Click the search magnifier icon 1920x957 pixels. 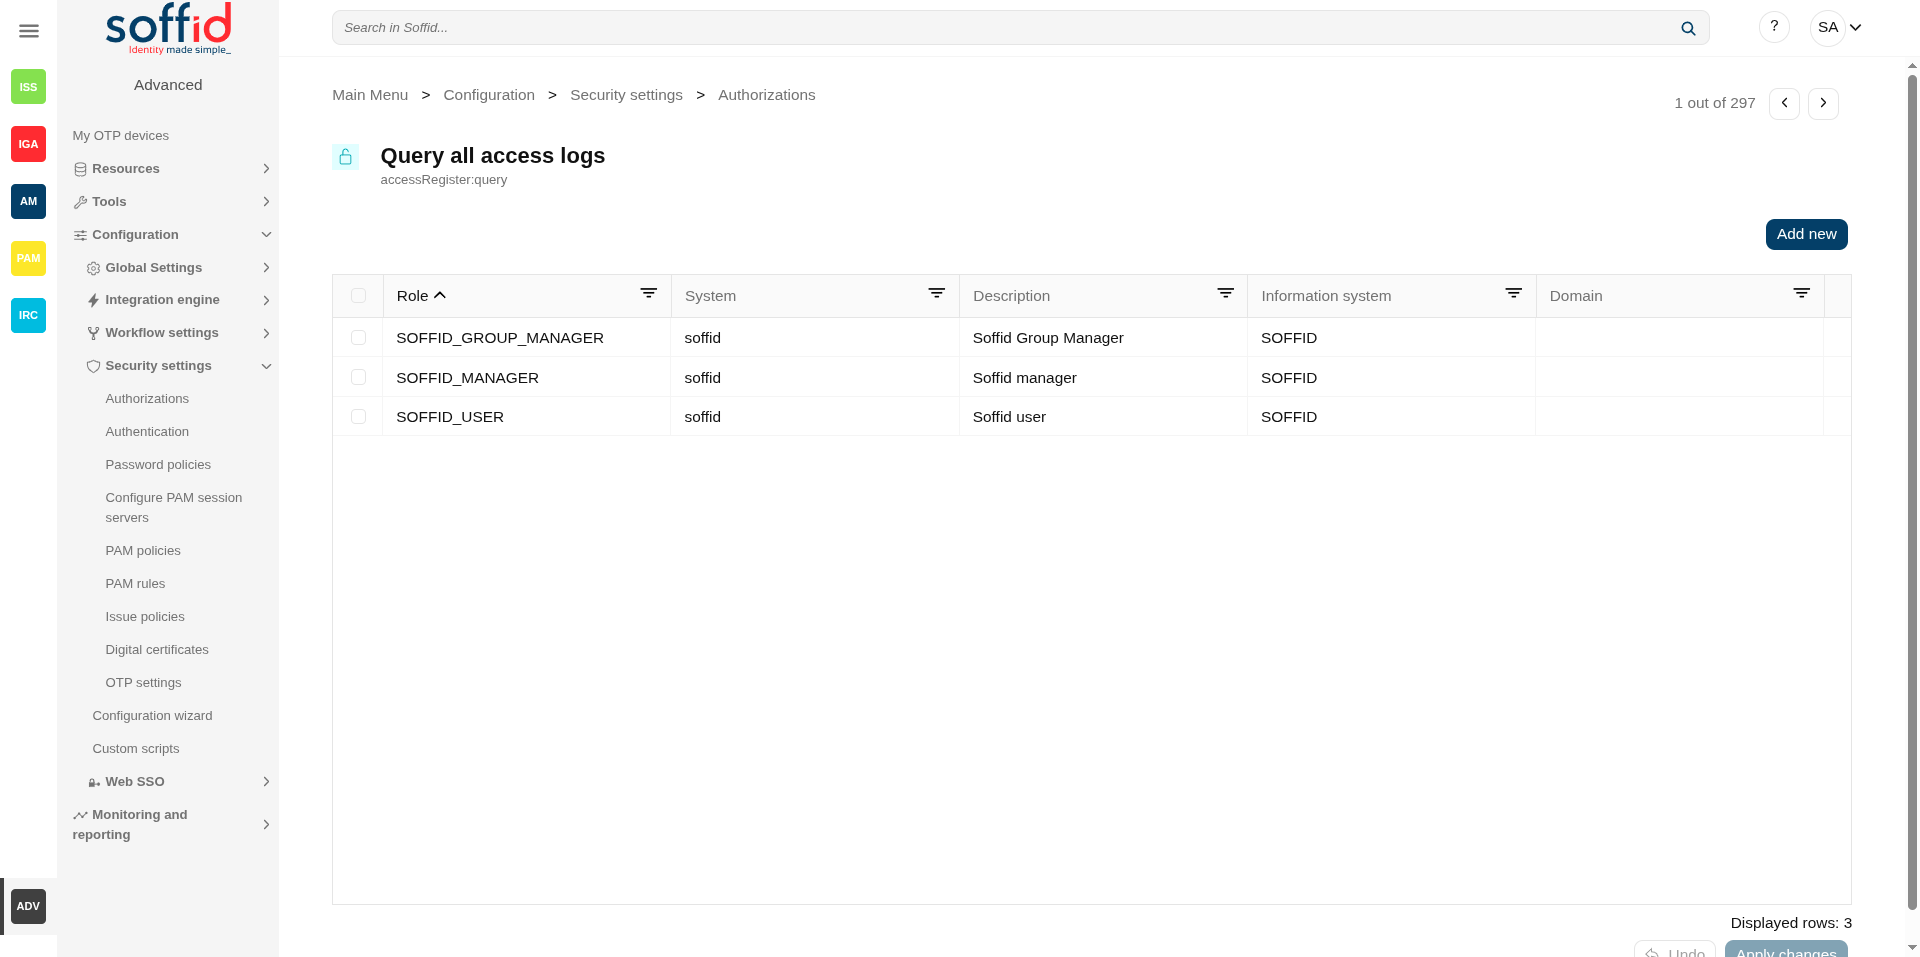(1688, 28)
